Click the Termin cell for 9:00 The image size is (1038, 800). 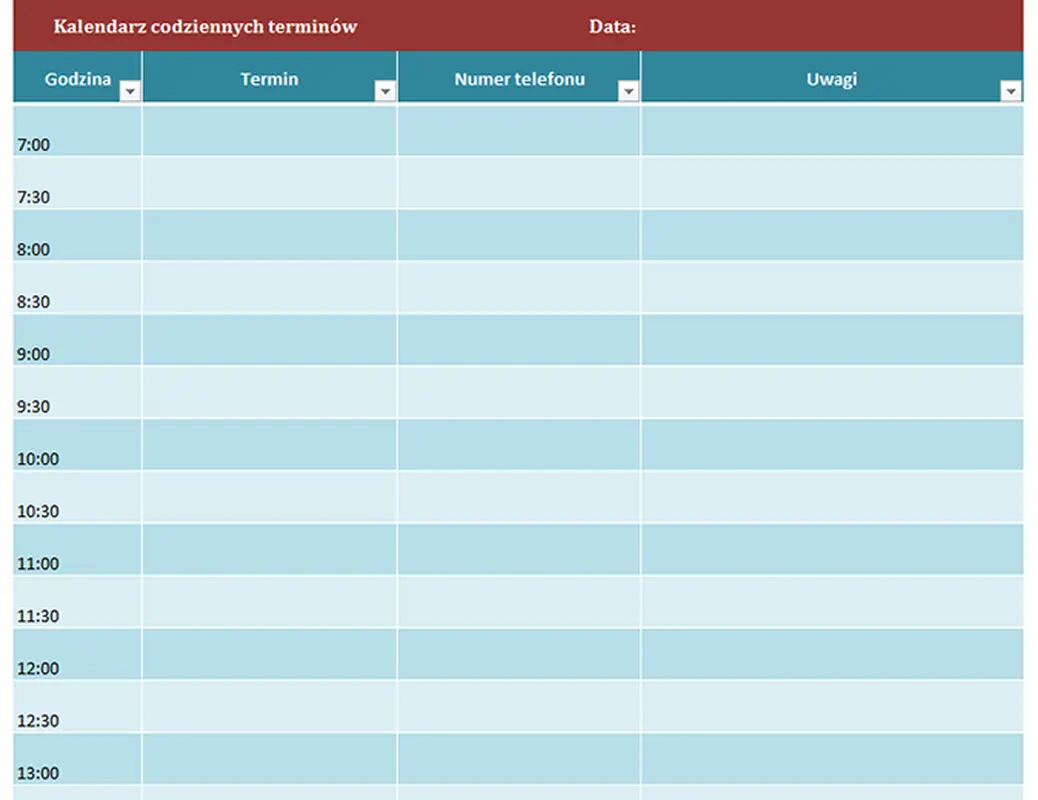coord(269,340)
